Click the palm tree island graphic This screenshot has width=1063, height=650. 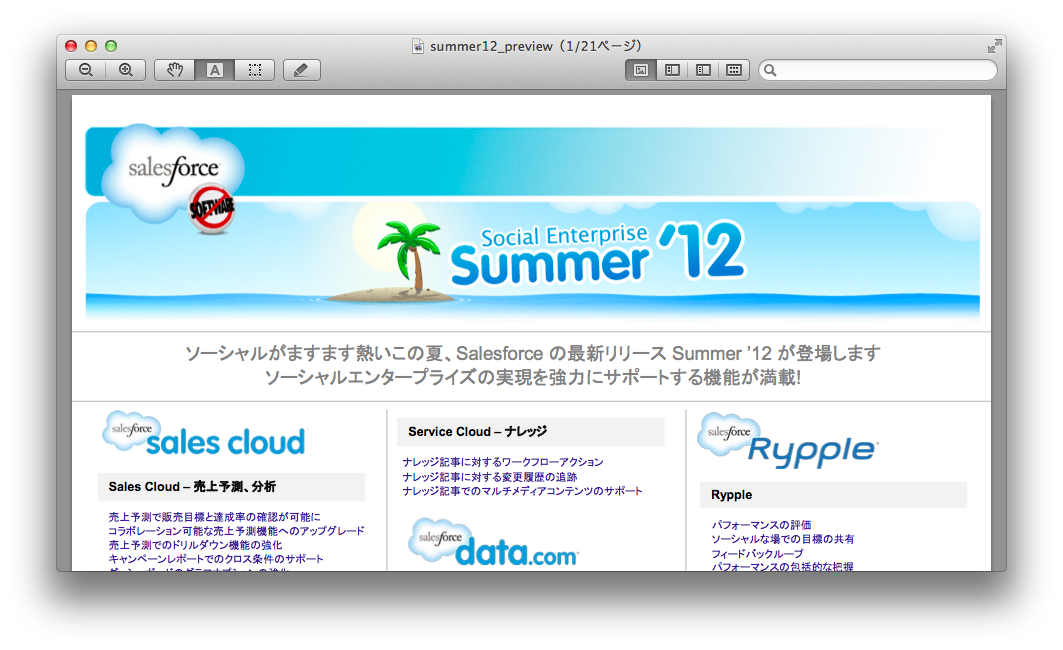(x=399, y=263)
